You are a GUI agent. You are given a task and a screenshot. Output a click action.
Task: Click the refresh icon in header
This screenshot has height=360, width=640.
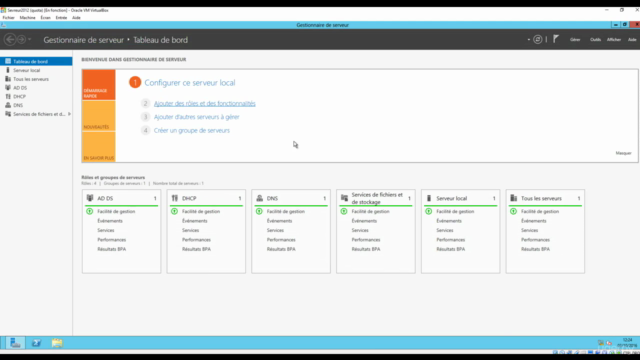point(538,40)
